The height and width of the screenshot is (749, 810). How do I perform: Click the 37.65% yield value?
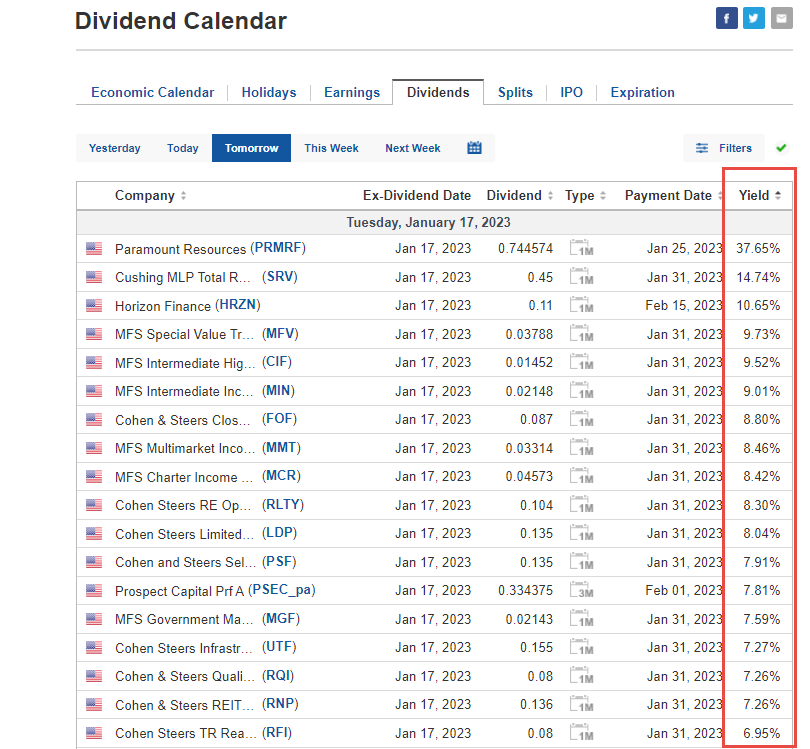758,248
